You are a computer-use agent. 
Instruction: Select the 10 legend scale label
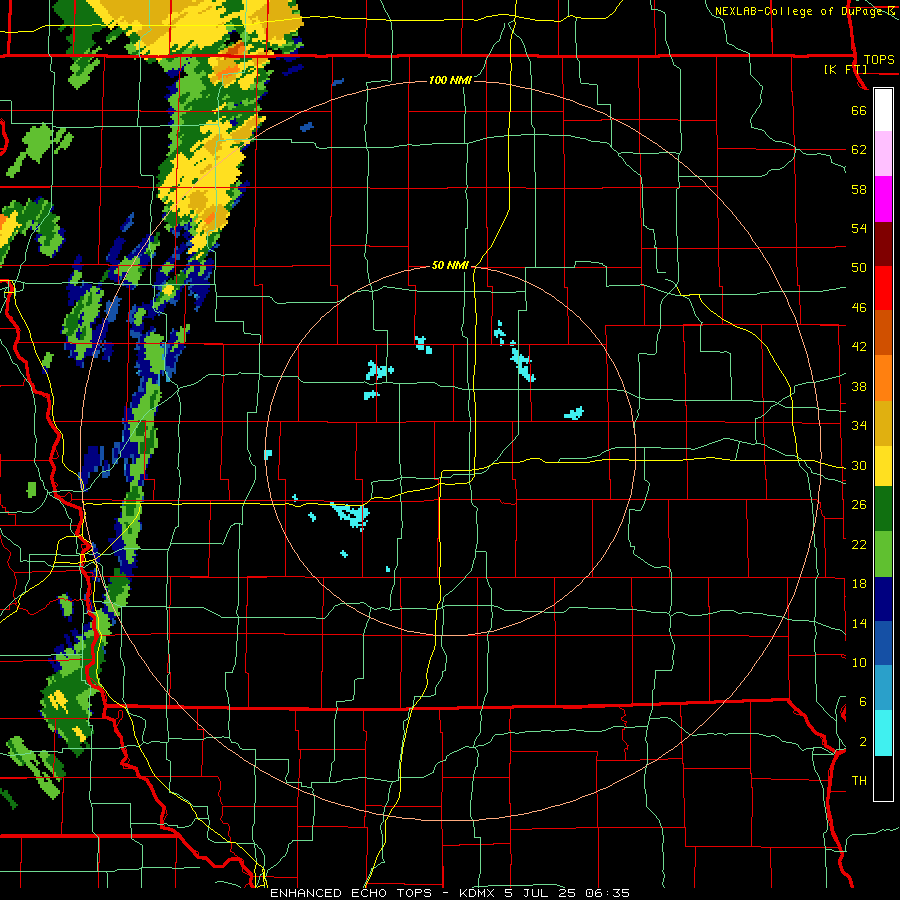point(859,662)
